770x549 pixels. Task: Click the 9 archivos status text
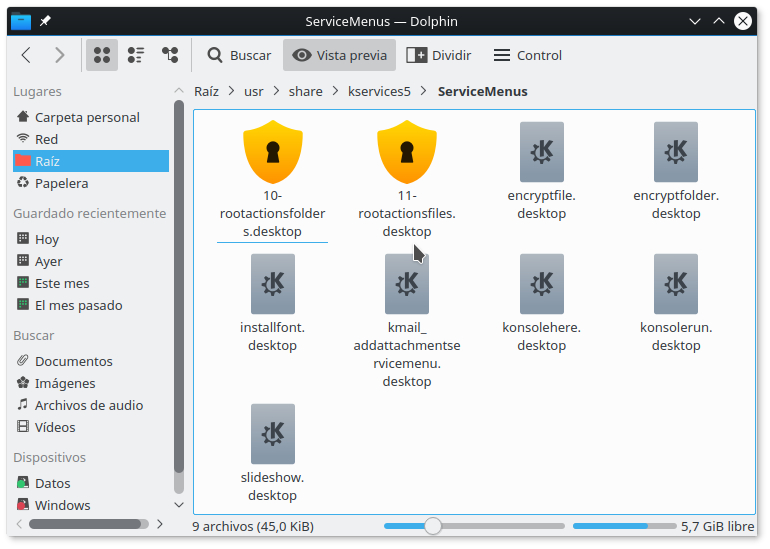coord(253,526)
